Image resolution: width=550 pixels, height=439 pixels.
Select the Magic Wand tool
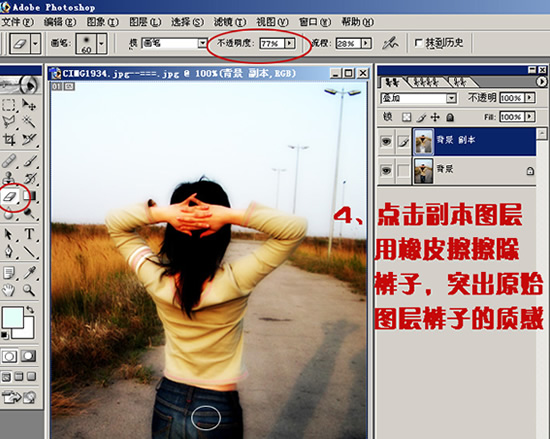tap(29, 122)
